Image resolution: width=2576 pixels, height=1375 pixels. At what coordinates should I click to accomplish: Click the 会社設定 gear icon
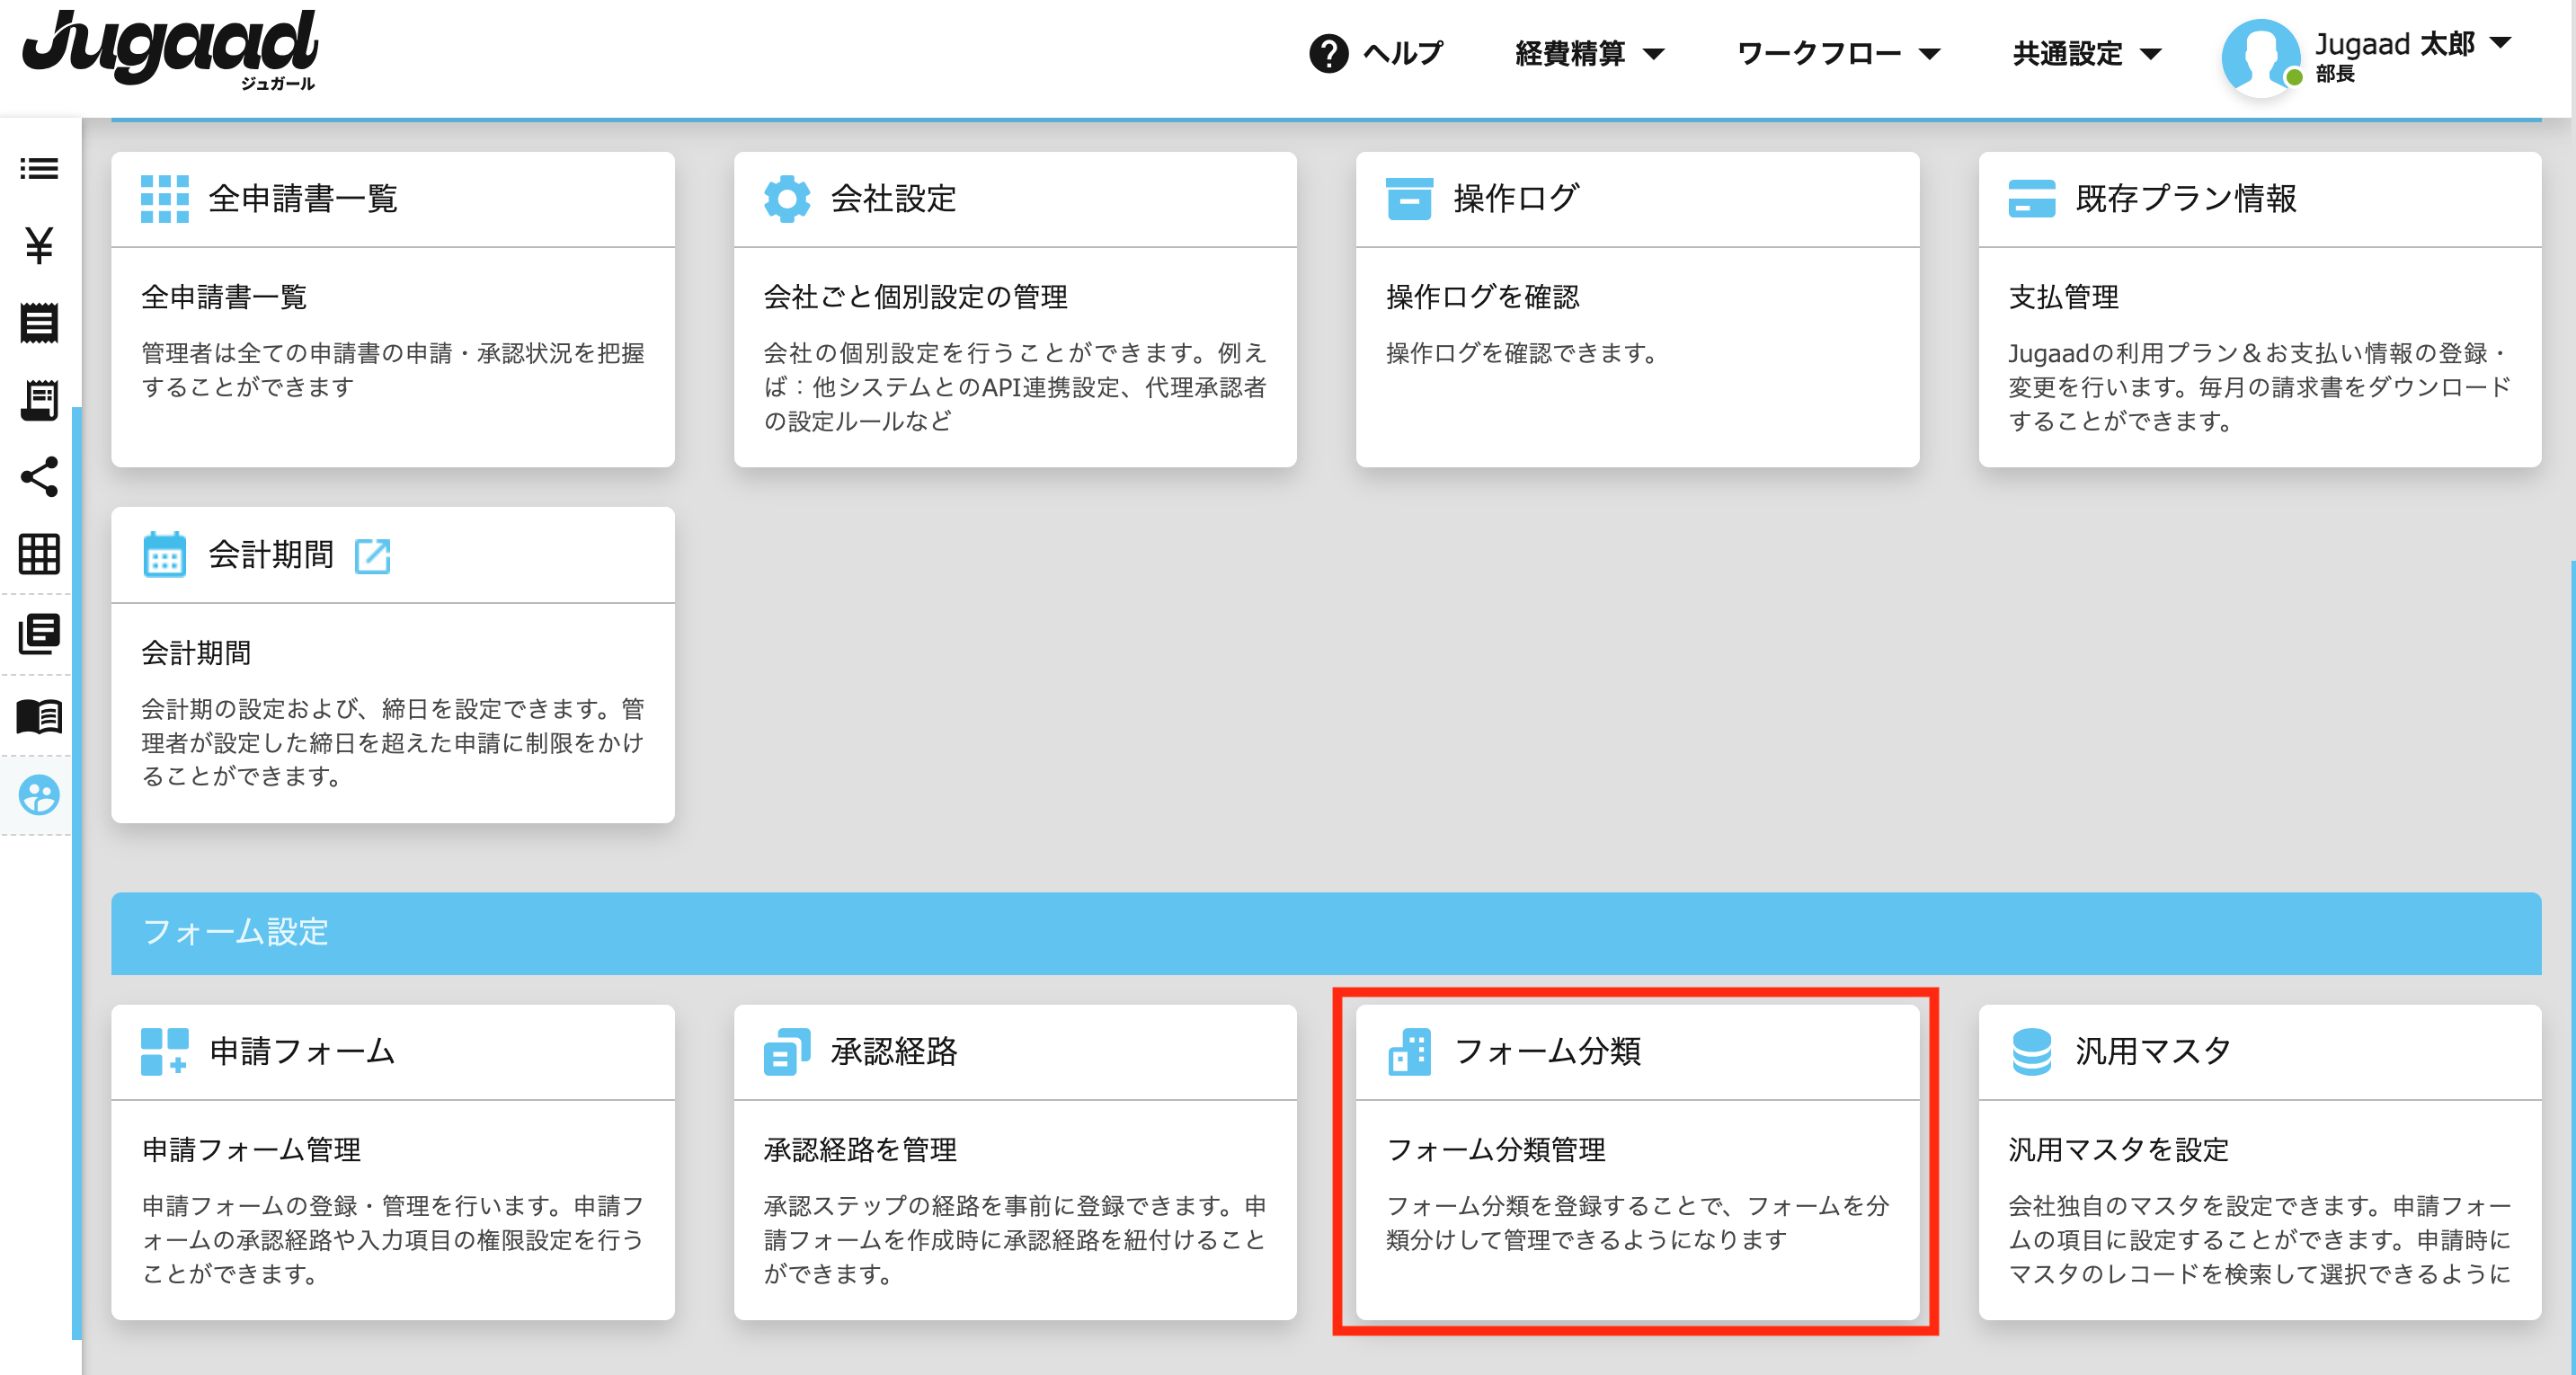coord(787,198)
